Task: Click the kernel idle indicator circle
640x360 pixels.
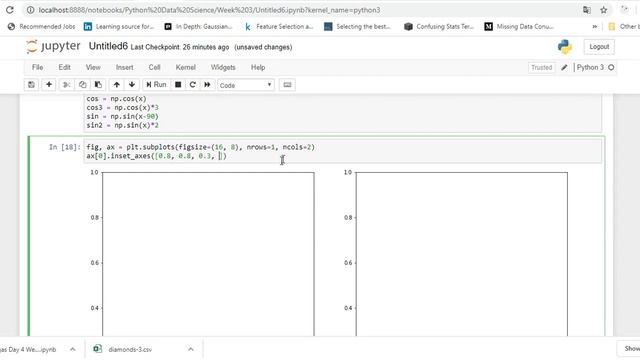Action: click(611, 67)
